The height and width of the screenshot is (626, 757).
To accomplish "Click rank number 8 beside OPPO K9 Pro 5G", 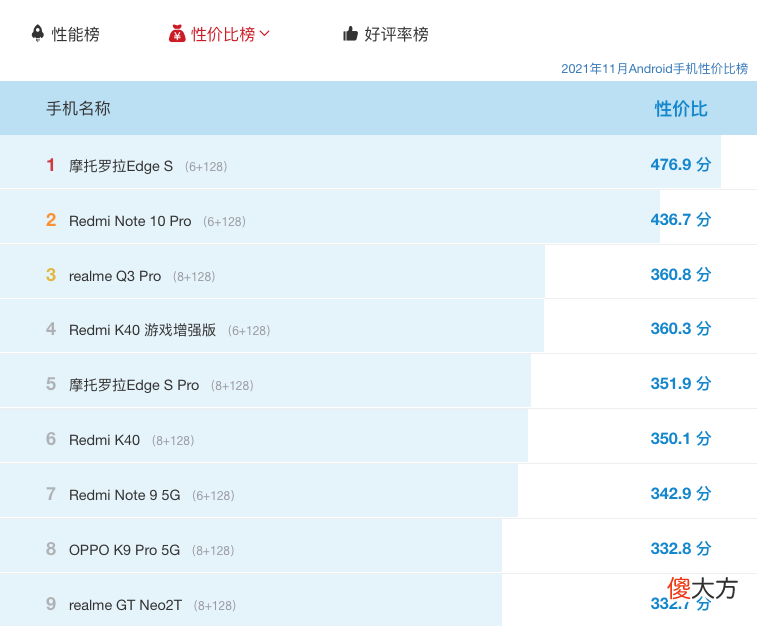I will coord(51,549).
